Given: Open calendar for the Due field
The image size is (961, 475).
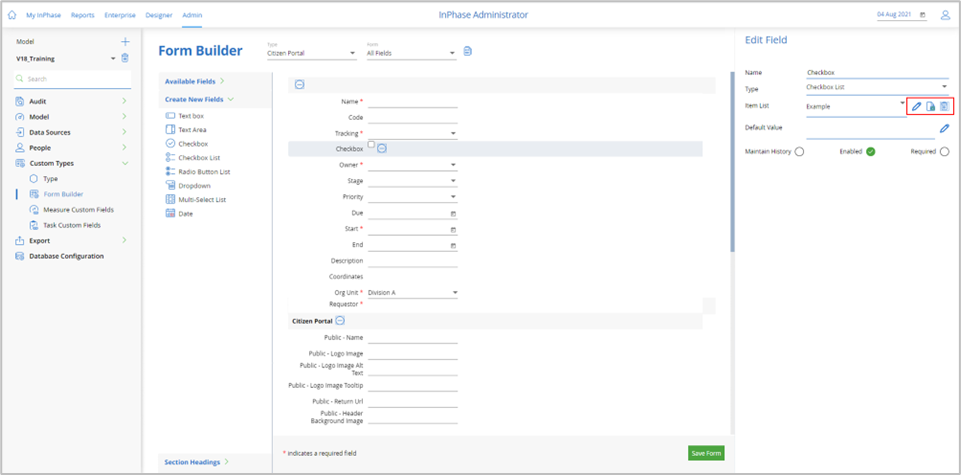Looking at the screenshot, I should tap(454, 214).
